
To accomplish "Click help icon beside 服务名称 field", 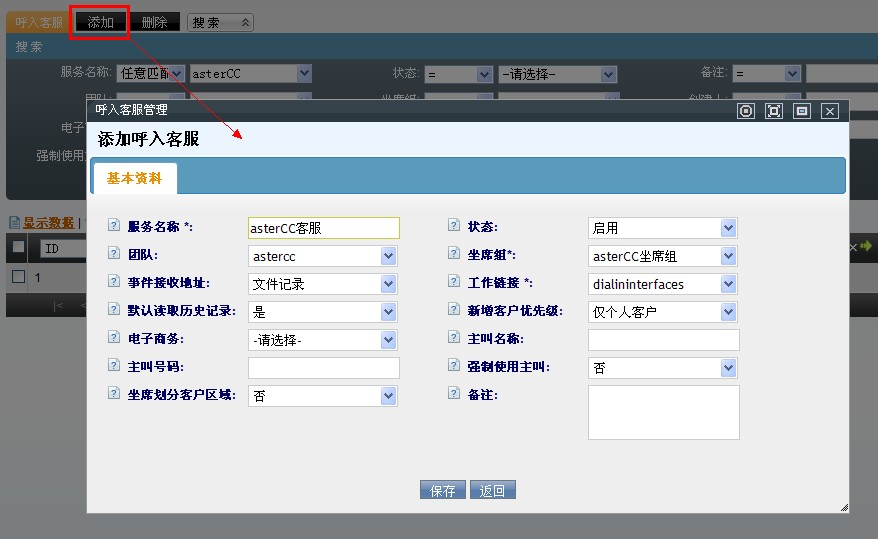I will 114,227.
